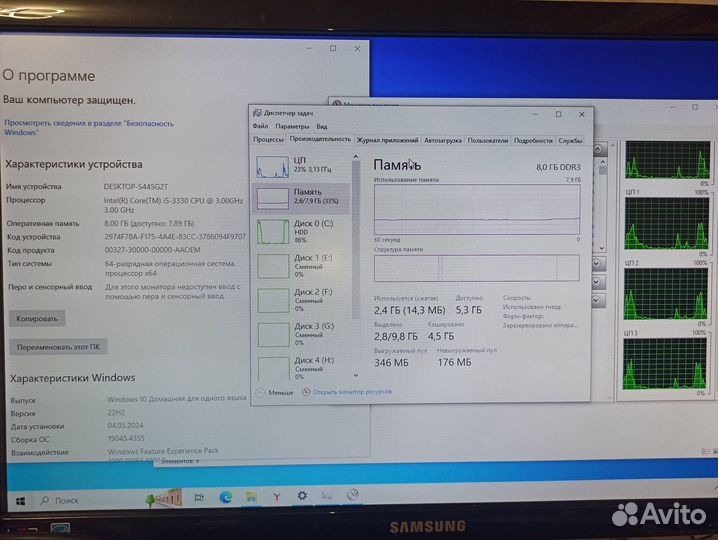Switch to the Службы tab
This screenshot has width=718, height=540.
[570, 141]
